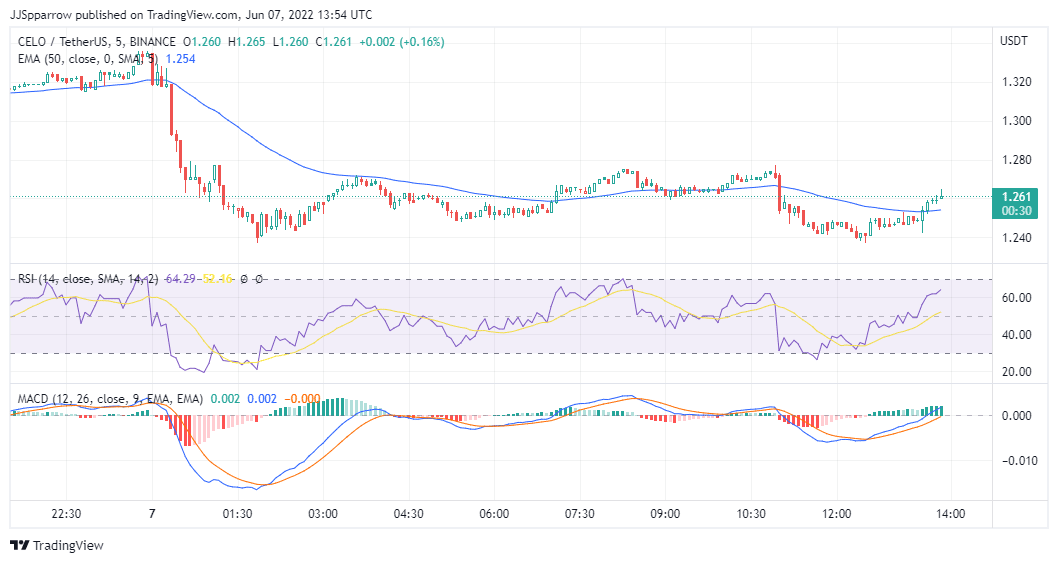Select the 'EMA (50, close, 0, SMA, 5)' indicator legend
The height and width of the screenshot is (563, 1058).
click(x=88, y=59)
